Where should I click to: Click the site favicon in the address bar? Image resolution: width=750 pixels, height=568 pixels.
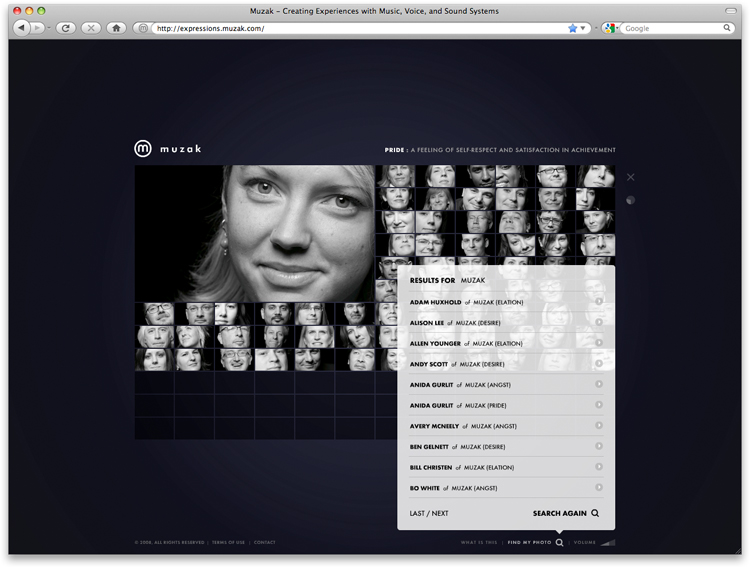tap(143, 28)
